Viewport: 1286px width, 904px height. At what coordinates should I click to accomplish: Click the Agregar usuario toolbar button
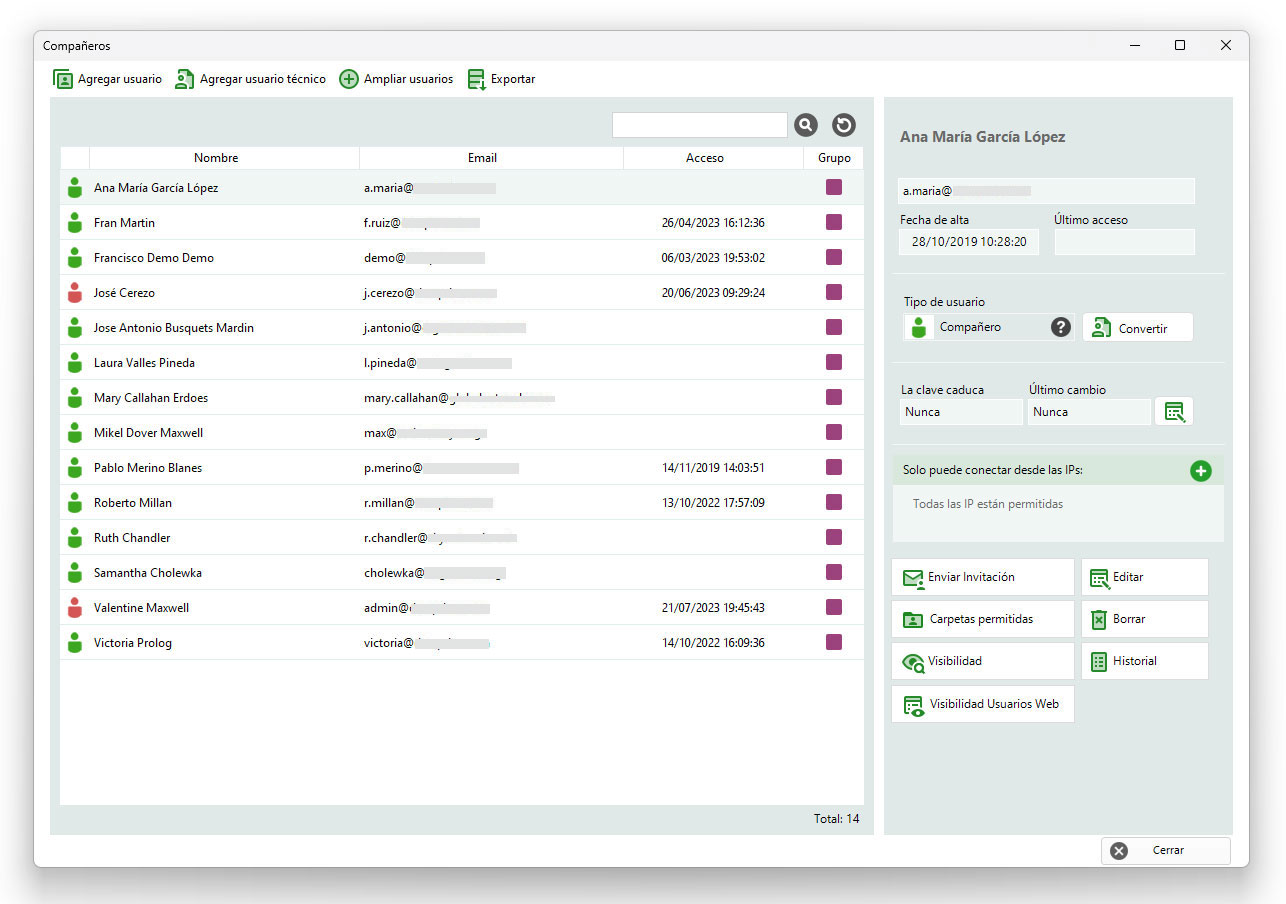point(107,79)
